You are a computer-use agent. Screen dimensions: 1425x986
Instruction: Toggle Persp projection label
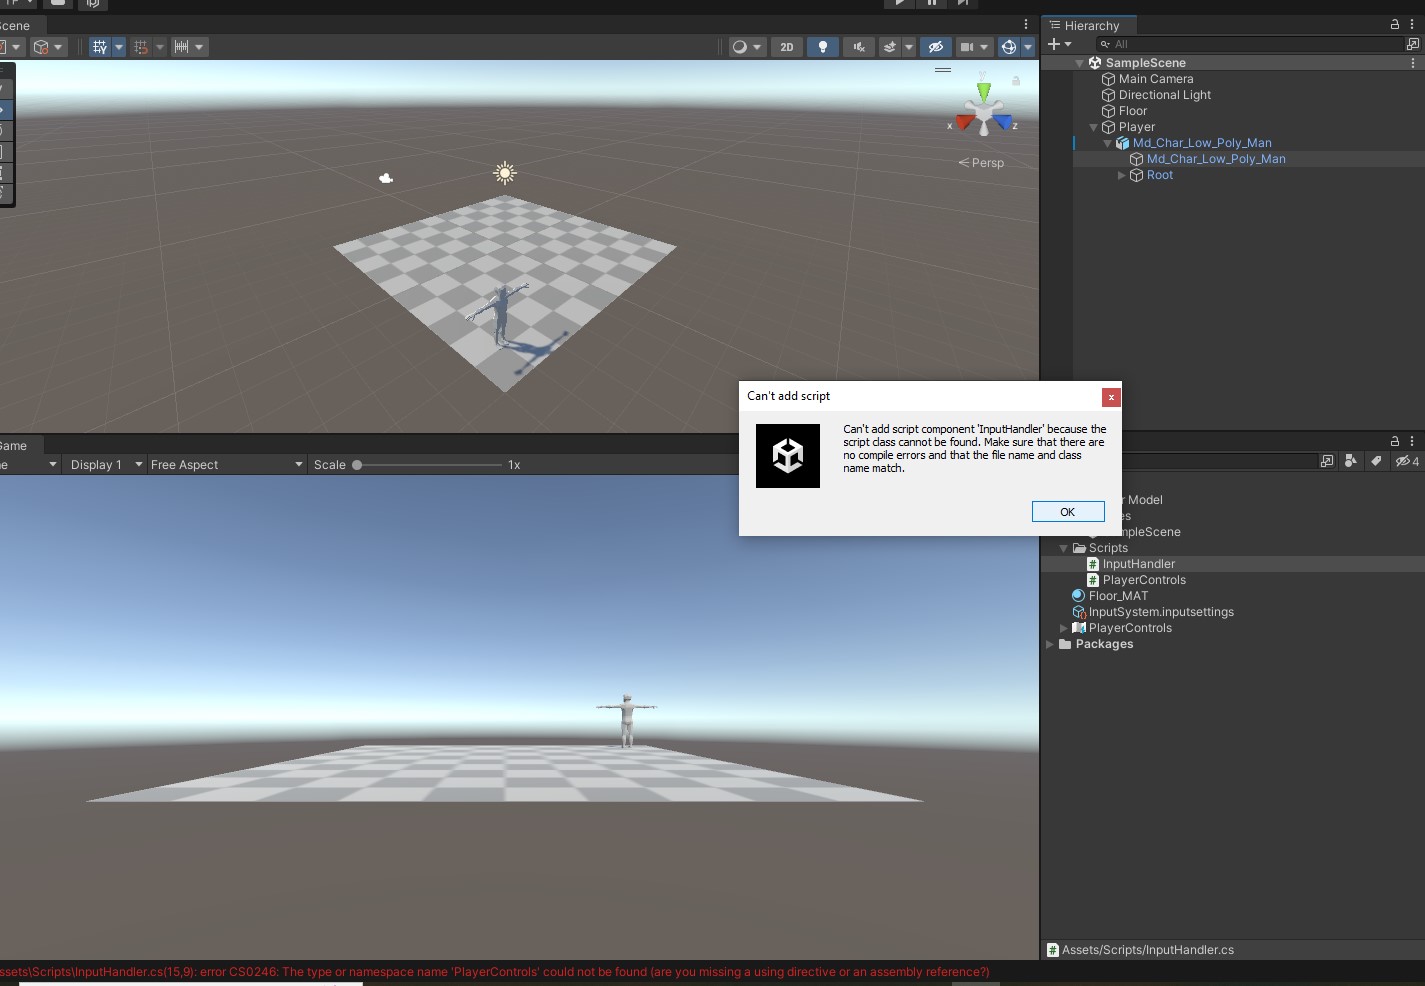pos(981,163)
